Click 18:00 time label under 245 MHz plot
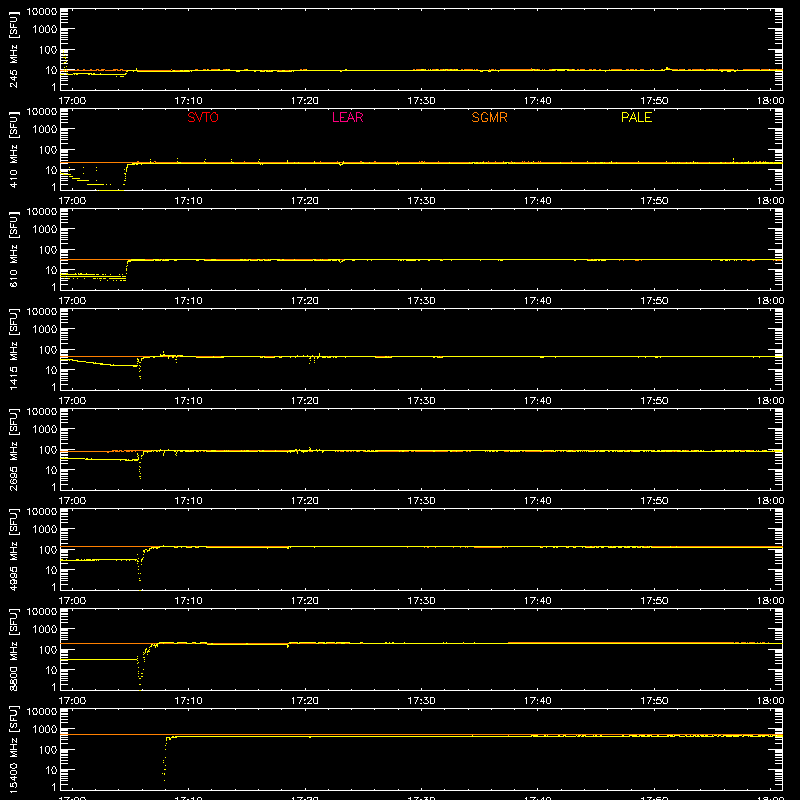Image resolution: width=800 pixels, height=800 pixels. pos(770,101)
